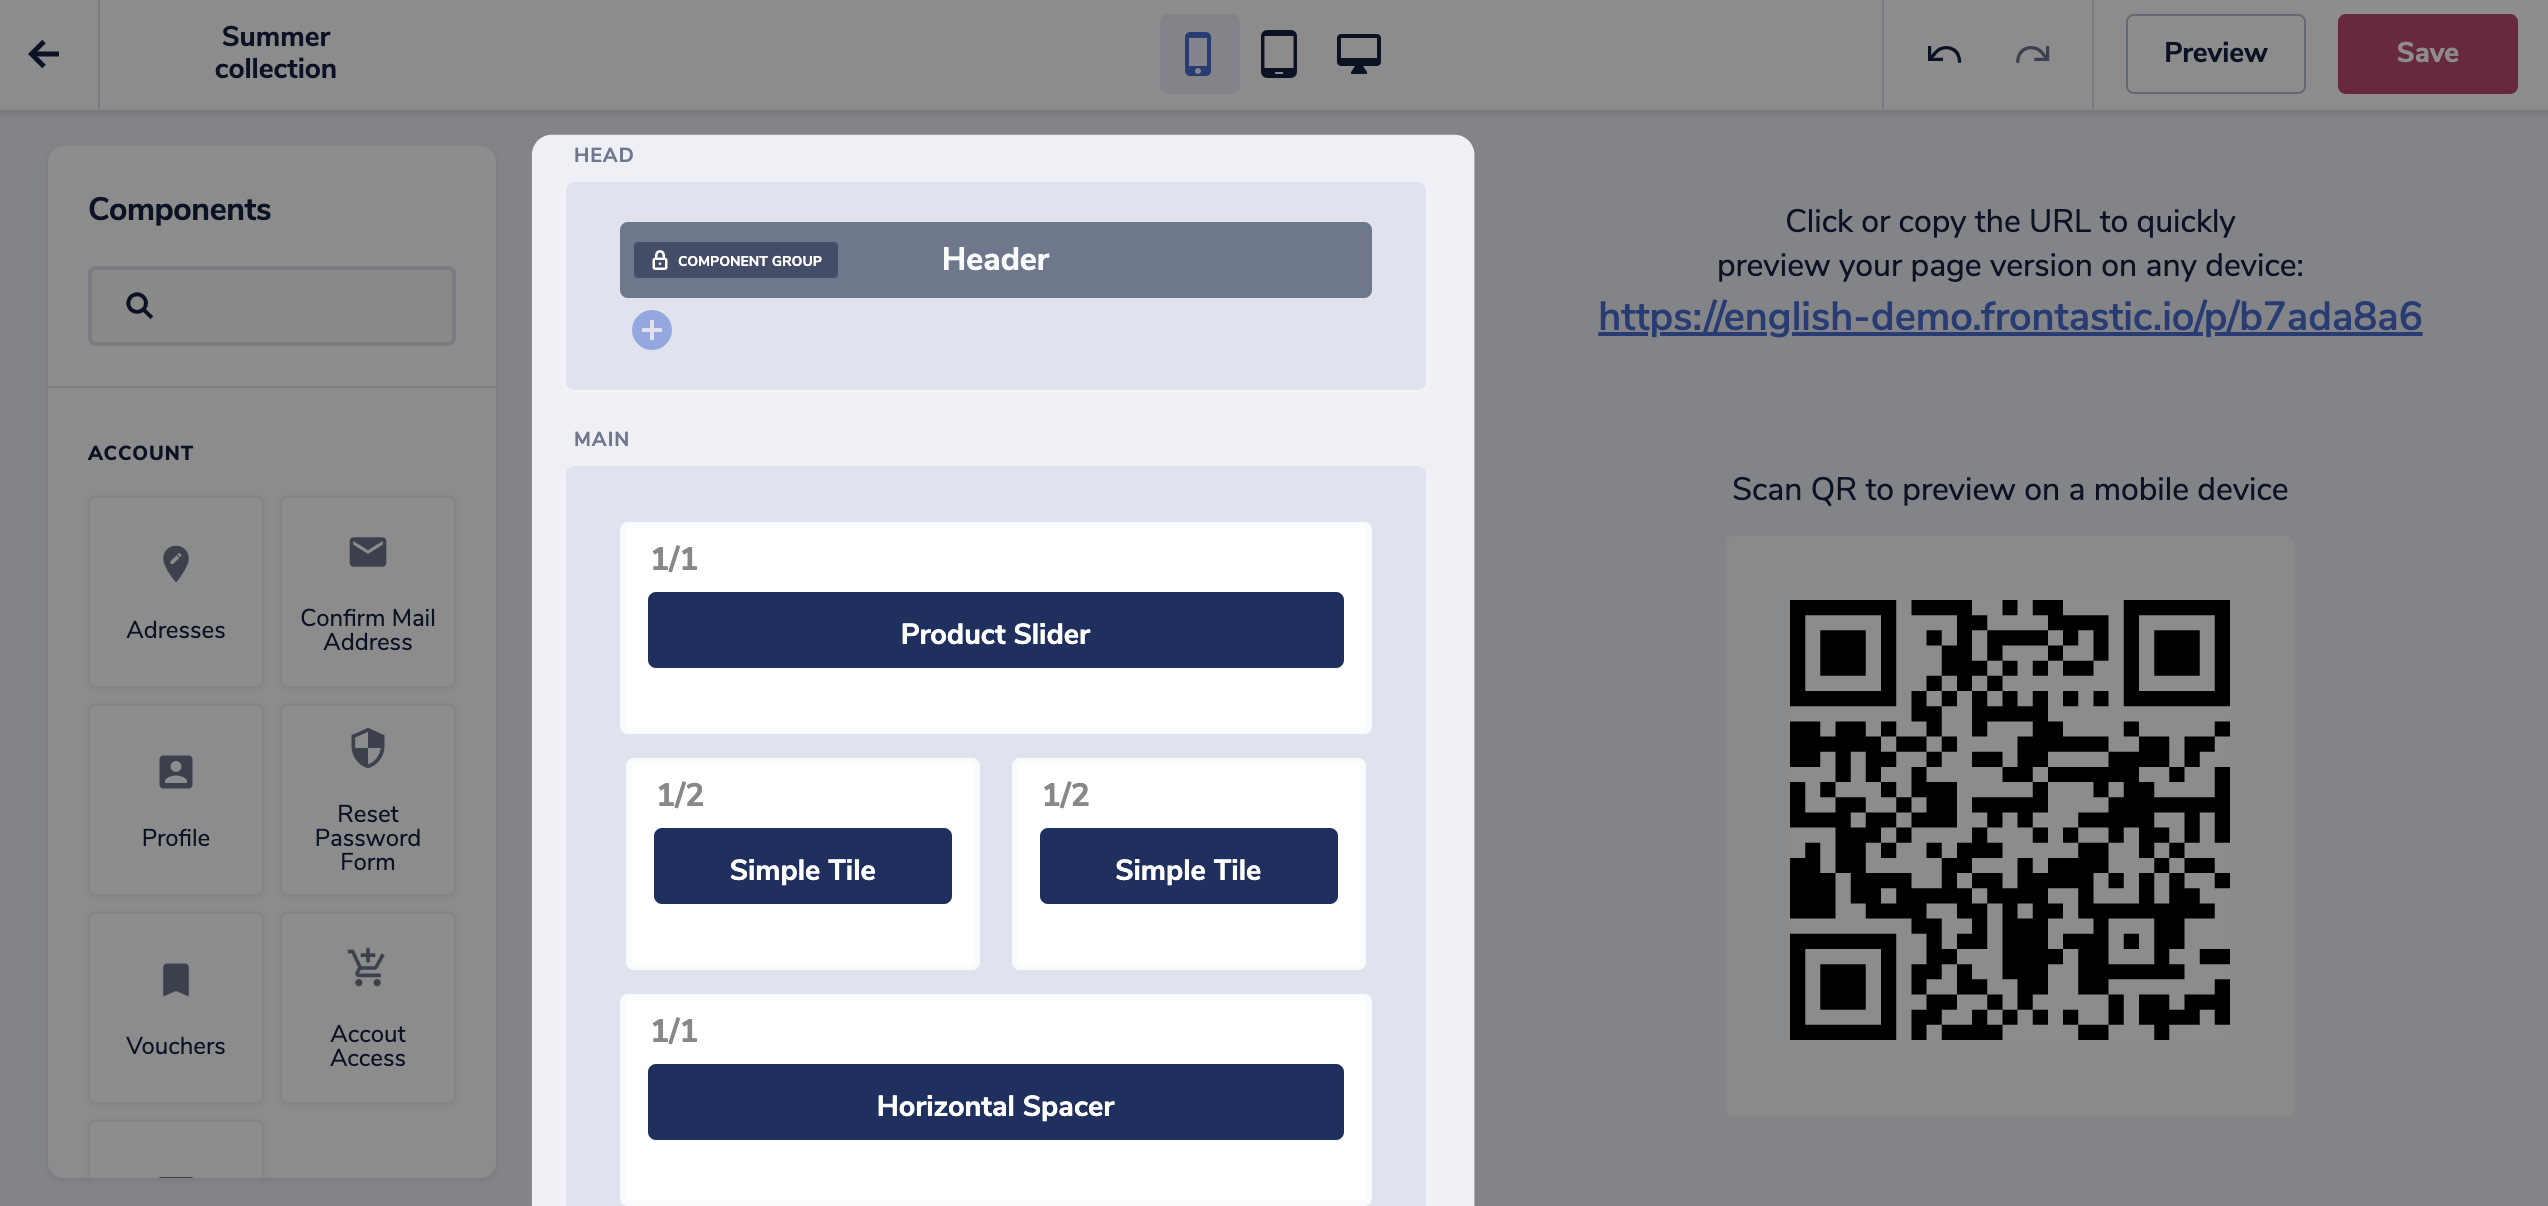Click the 1/1 label above Horizontal Spacer
Screen dimensions: 2548x1206
click(674, 1031)
